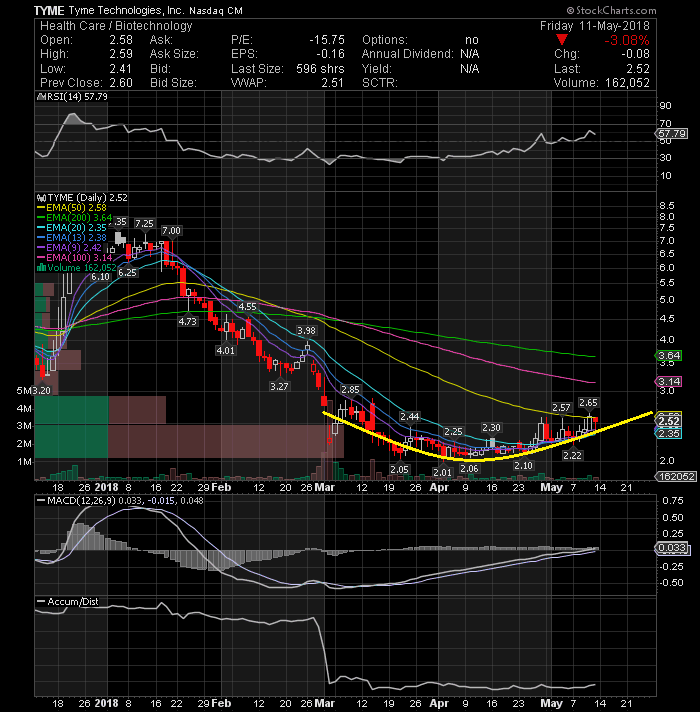
Task: Click the 'SCTR:' label
Action: pyautogui.click(x=380, y=83)
